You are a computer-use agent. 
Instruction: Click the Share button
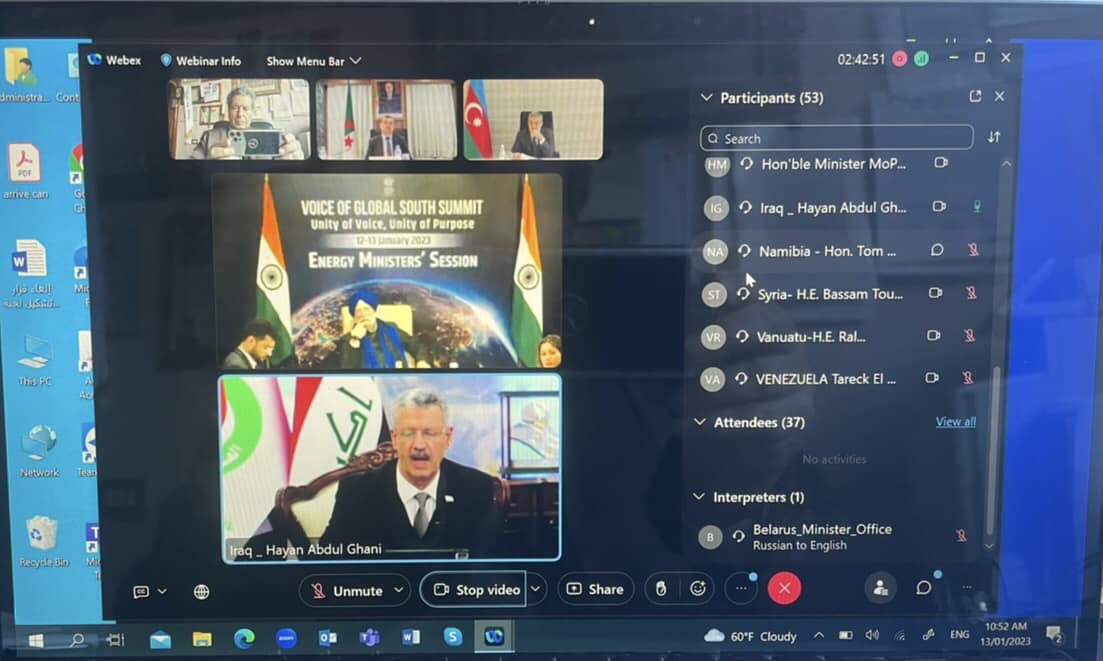[595, 590]
